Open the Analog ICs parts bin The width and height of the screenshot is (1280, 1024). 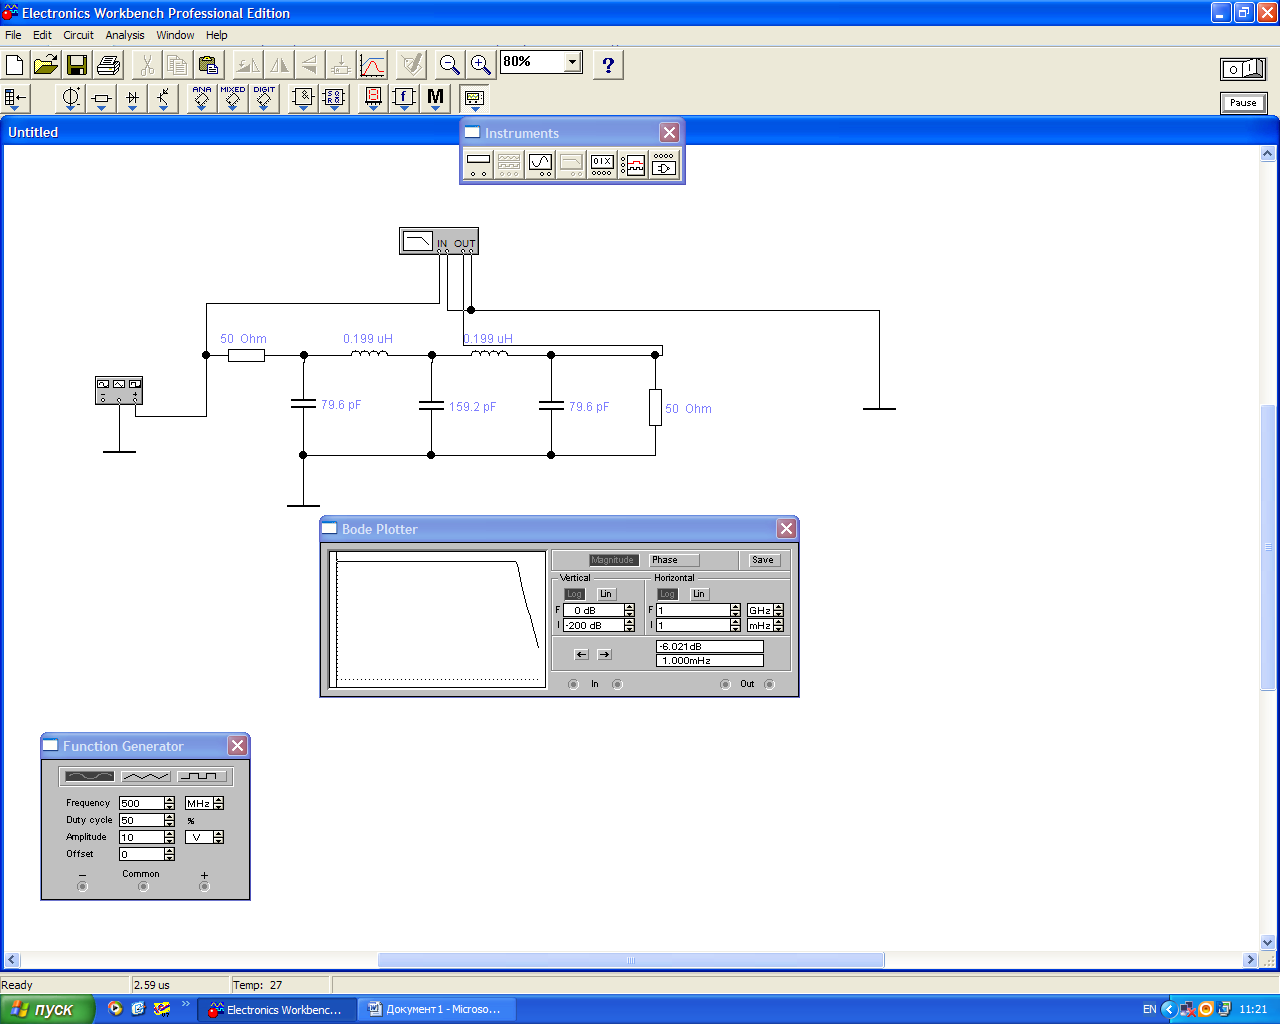(202, 98)
